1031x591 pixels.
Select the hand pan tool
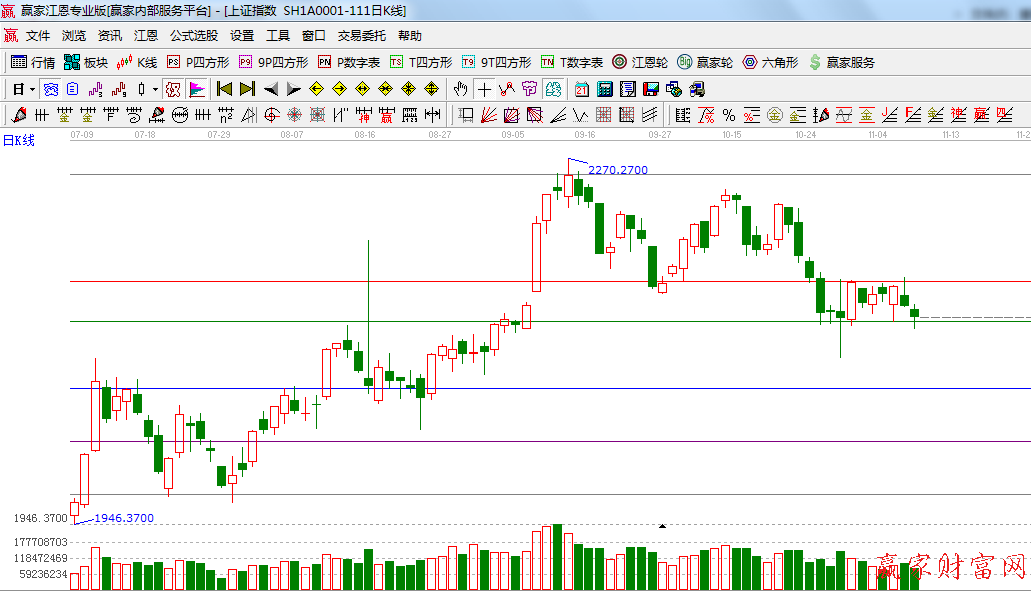pyautogui.click(x=461, y=89)
